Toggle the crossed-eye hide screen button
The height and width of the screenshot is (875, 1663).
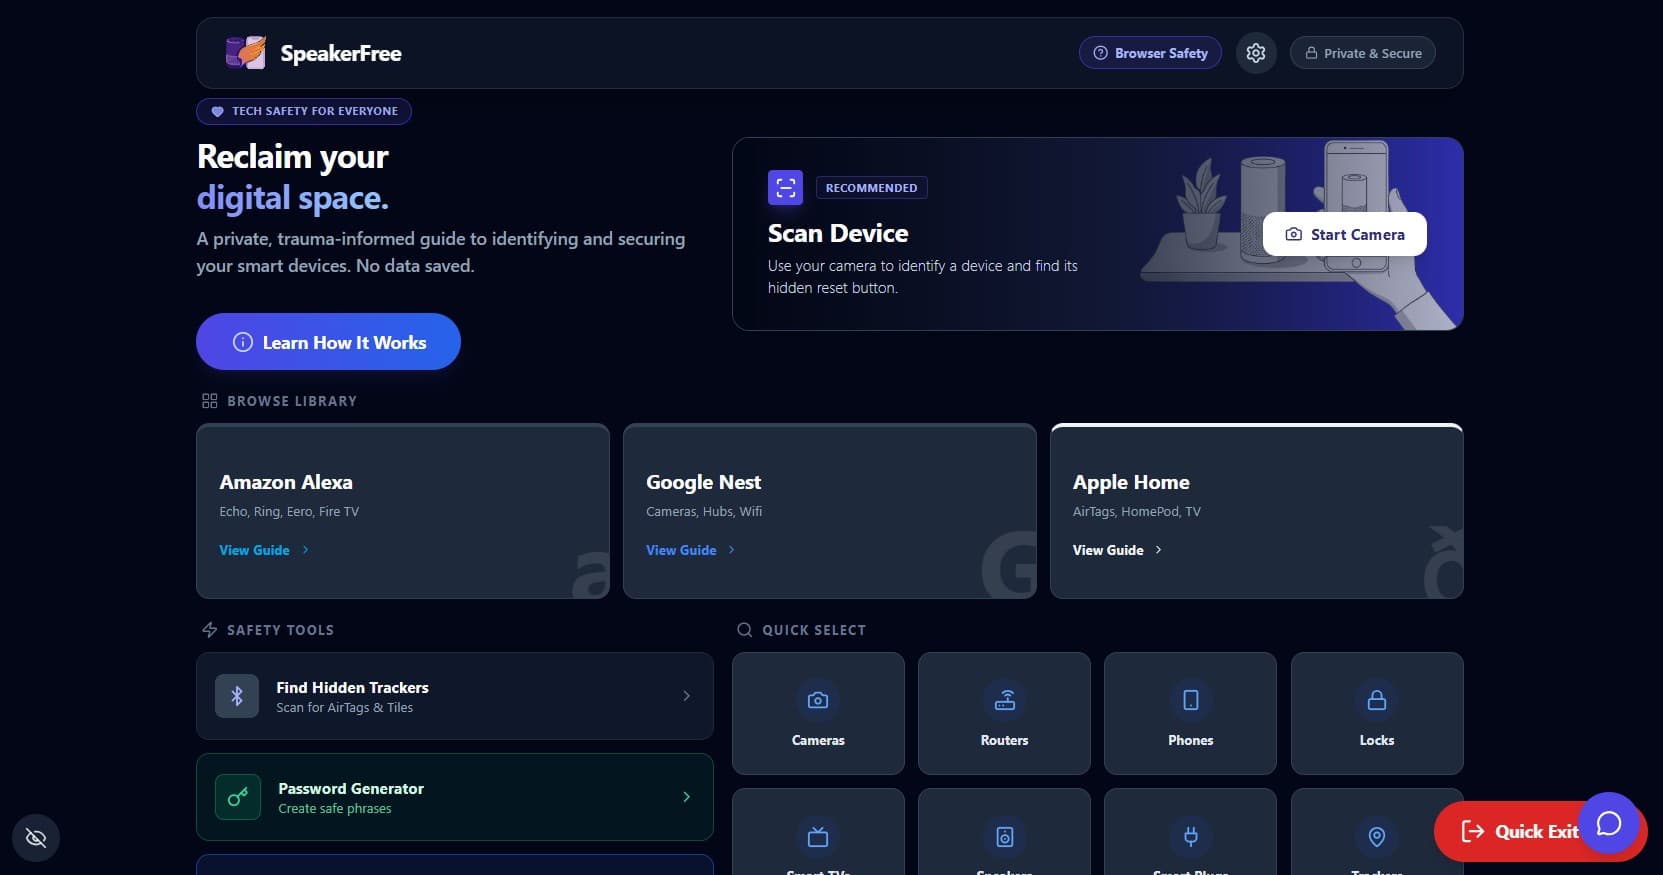(x=36, y=837)
